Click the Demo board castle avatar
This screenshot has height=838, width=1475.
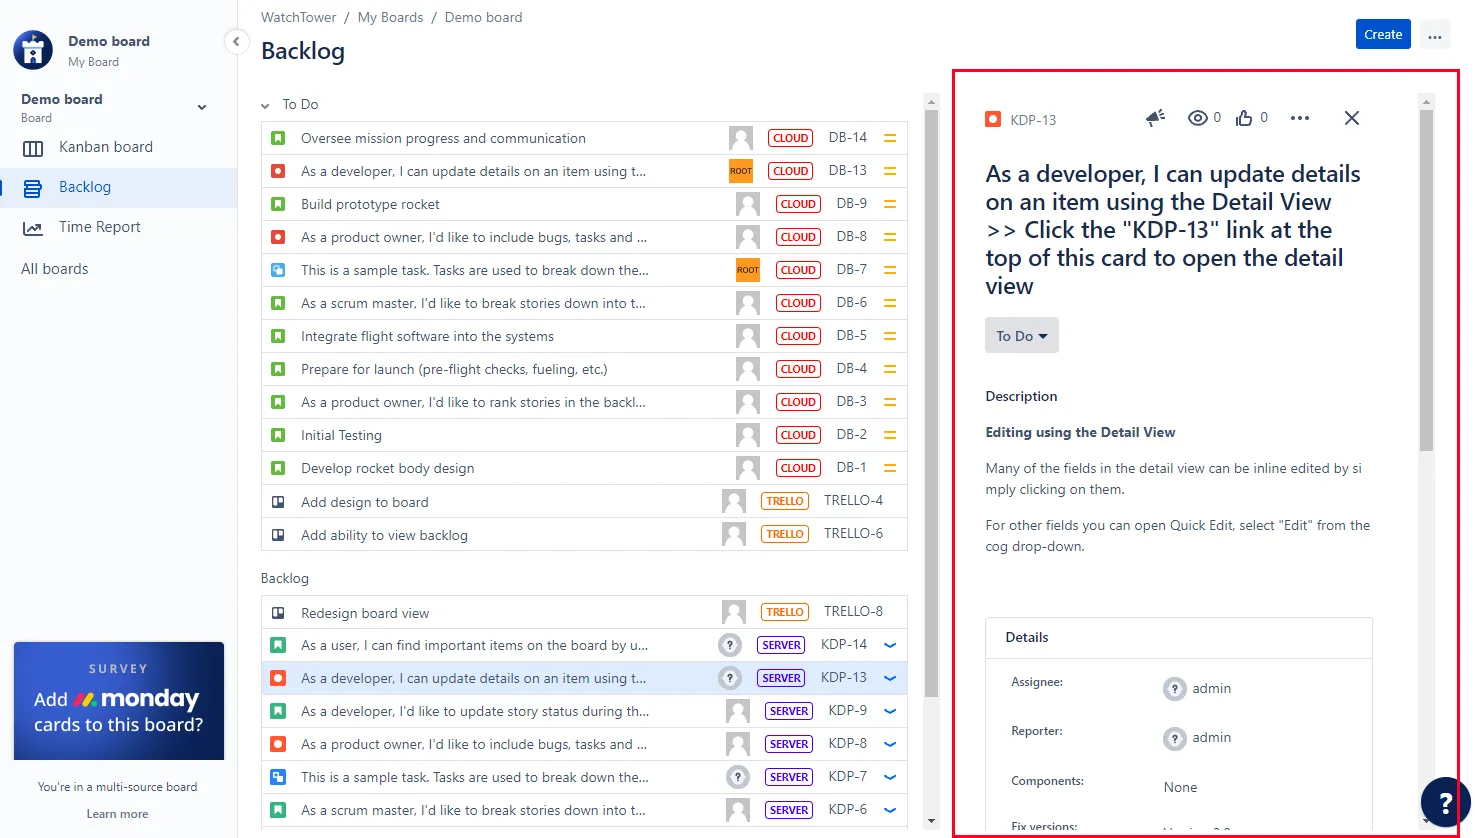(33, 50)
